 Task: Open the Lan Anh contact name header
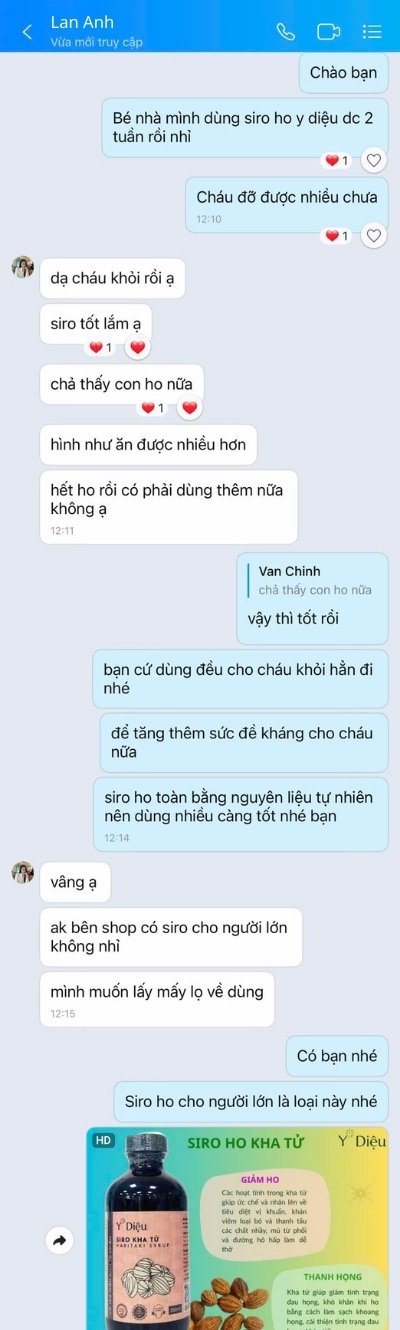82,23
